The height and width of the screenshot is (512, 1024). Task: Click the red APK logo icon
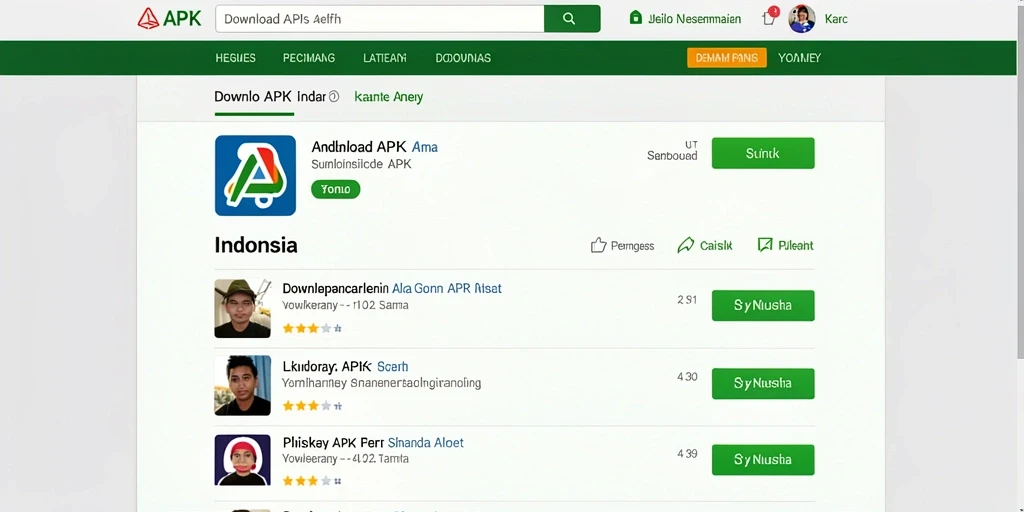pos(148,18)
